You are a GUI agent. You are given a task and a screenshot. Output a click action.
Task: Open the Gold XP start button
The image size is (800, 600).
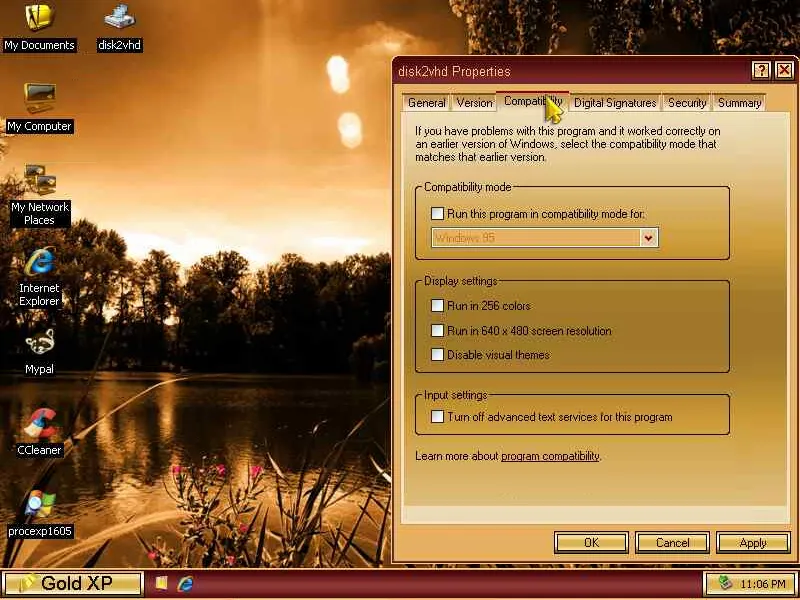[x=72, y=583]
